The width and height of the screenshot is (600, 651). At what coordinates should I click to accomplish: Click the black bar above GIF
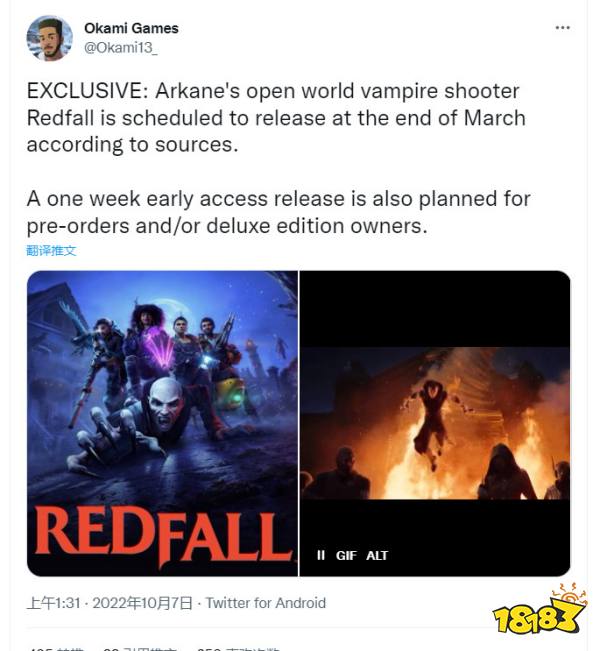pyautogui.click(x=435, y=308)
